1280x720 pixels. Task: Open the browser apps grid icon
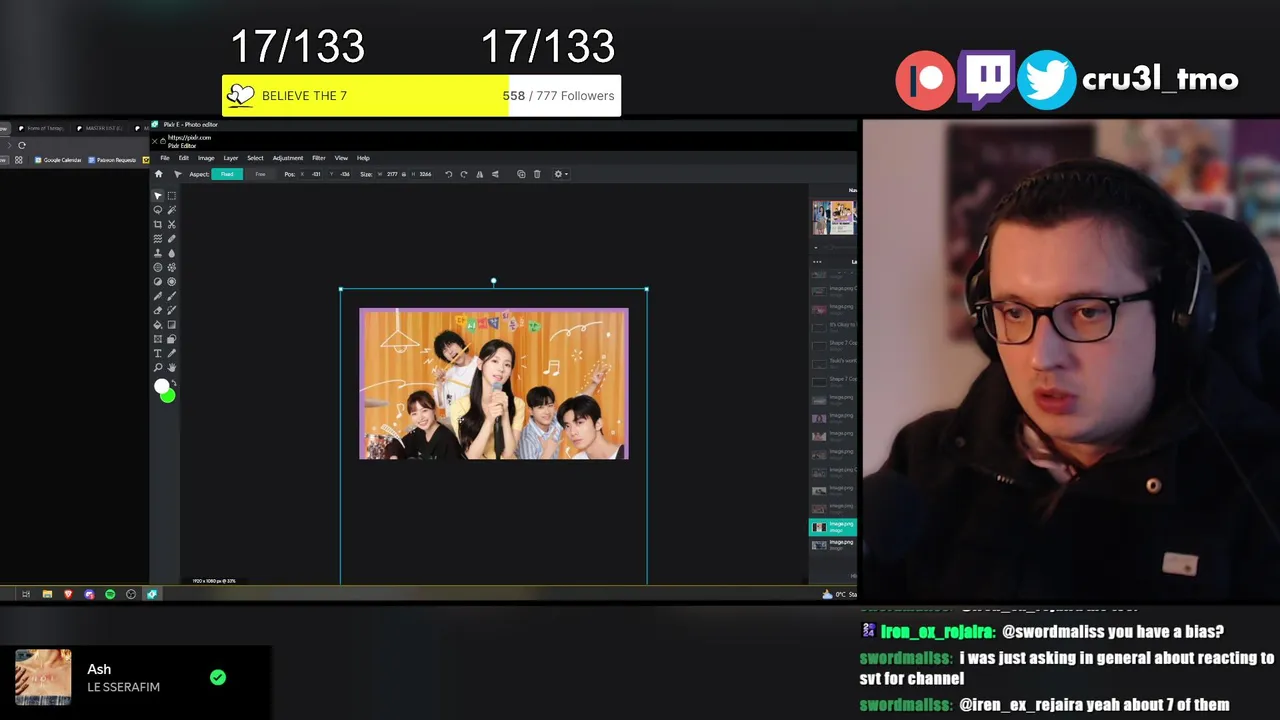click(18, 160)
